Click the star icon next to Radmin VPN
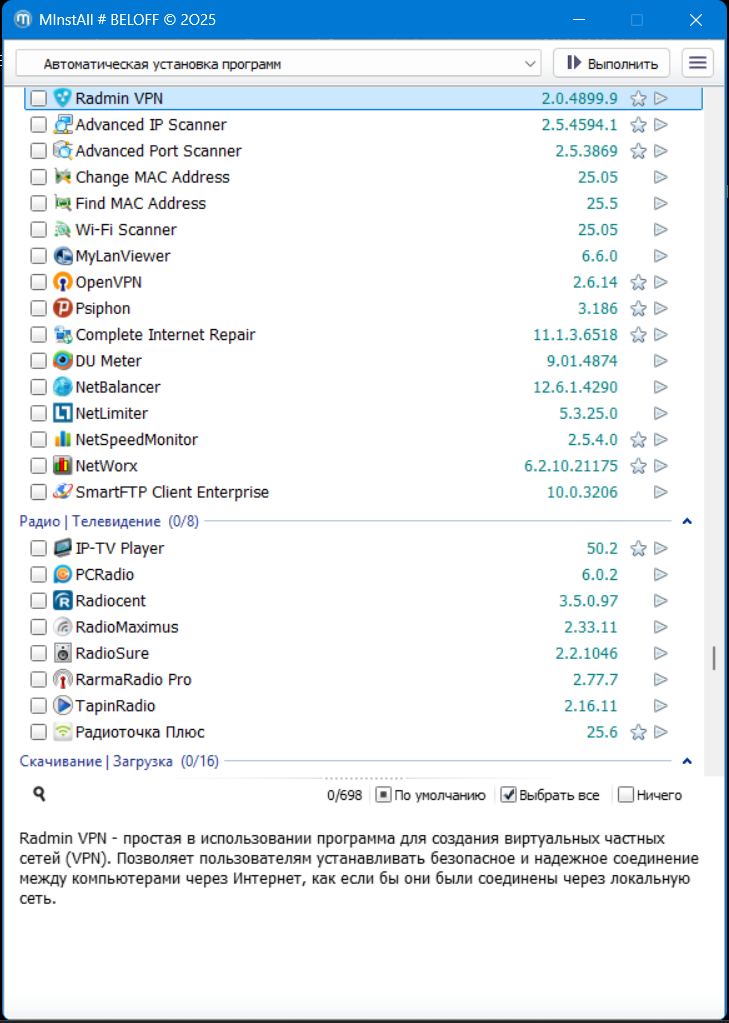This screenshot has width=729, height=1023. coord(638,98)
